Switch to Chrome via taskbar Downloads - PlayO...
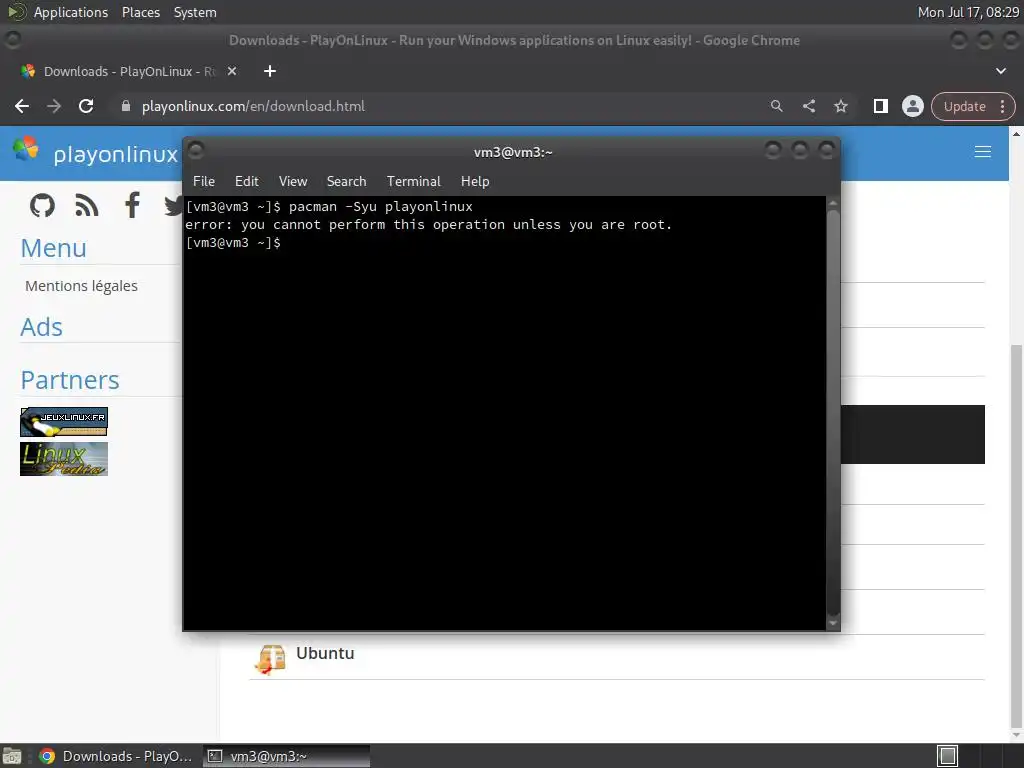 116,756
